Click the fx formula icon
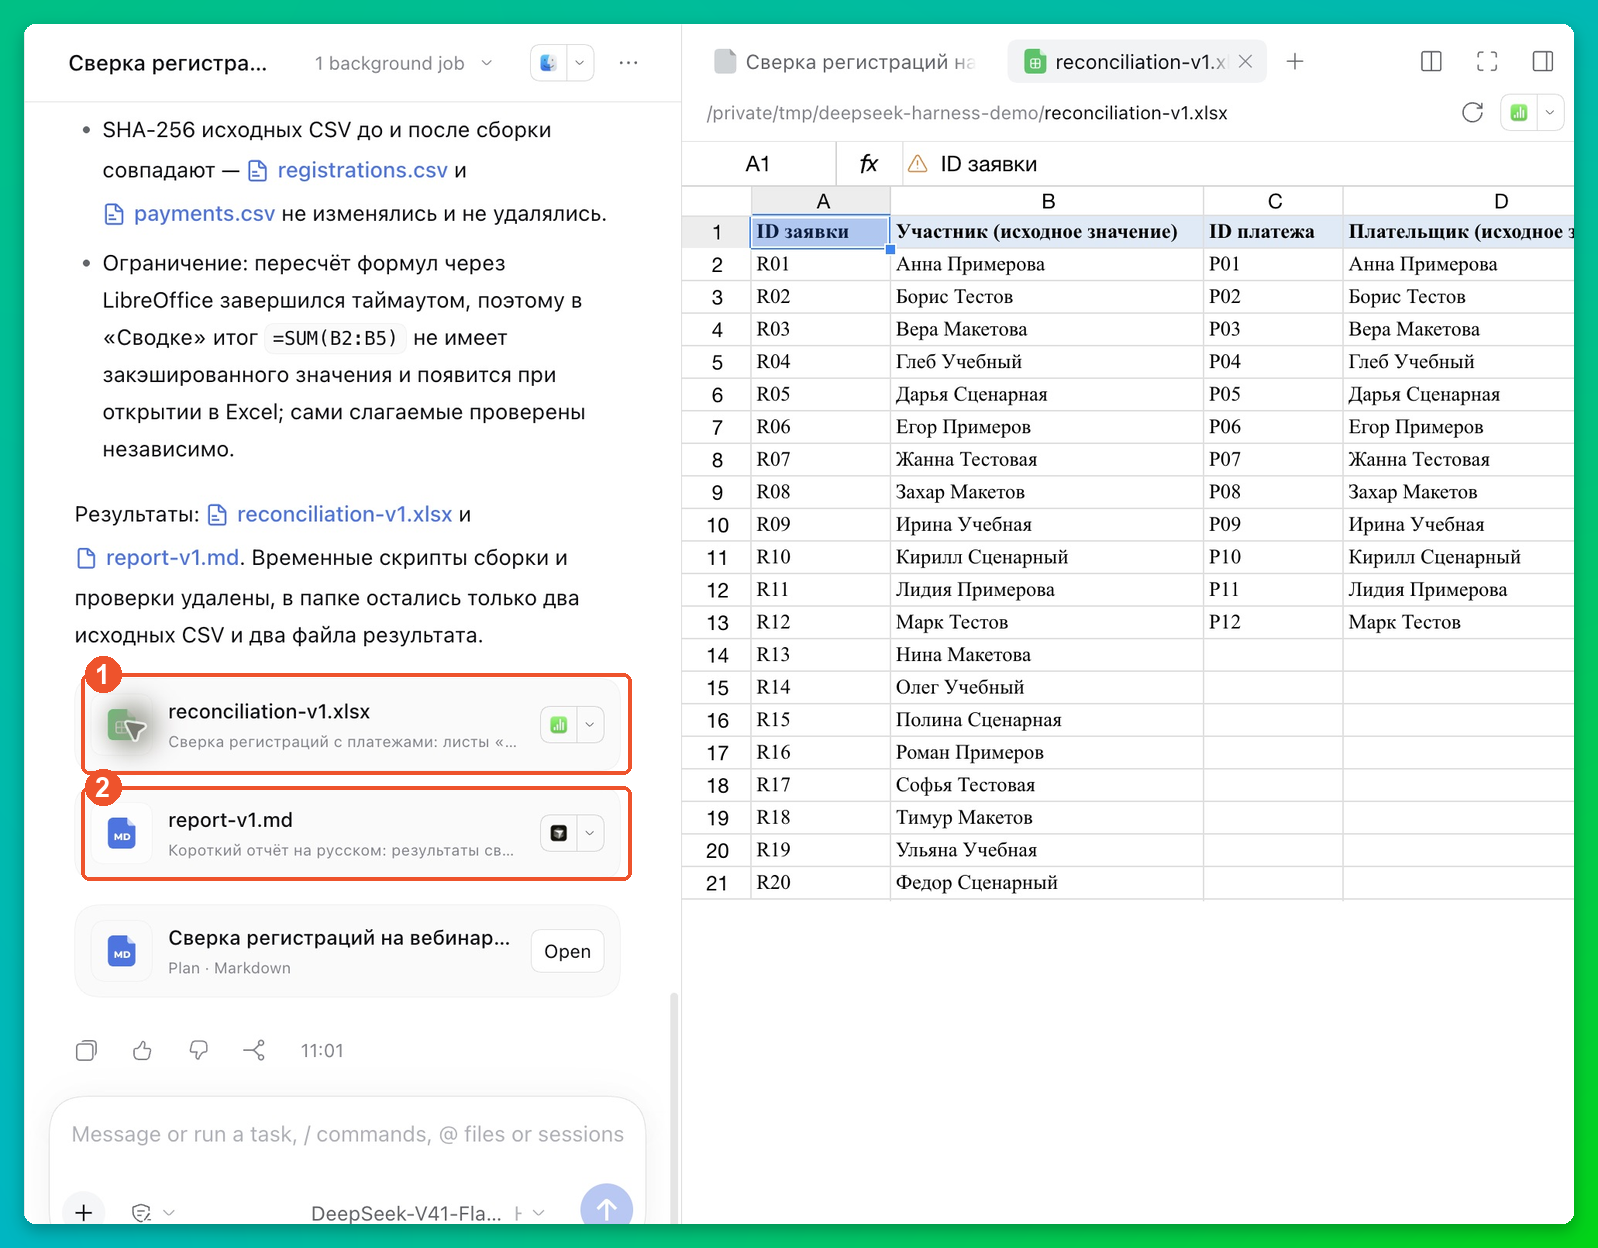The width and height of the screenshot is (1598, 1248). pyautogui.click(x=868, y=164)
